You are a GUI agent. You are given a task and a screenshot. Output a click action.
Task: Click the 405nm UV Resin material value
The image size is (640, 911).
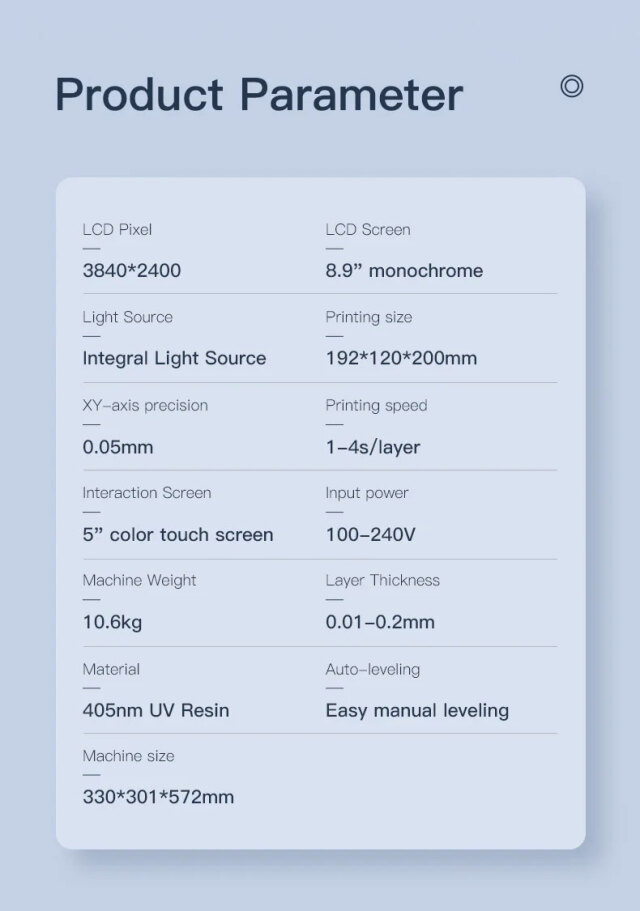[155, 711]
